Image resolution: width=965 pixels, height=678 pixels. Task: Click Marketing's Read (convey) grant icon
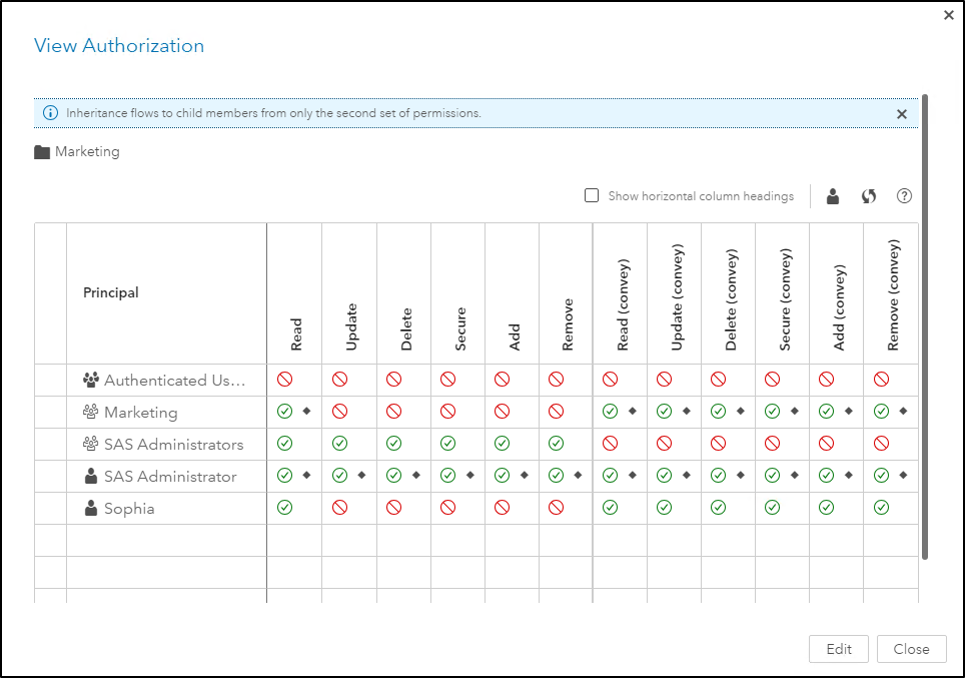[x=610, y=412]
